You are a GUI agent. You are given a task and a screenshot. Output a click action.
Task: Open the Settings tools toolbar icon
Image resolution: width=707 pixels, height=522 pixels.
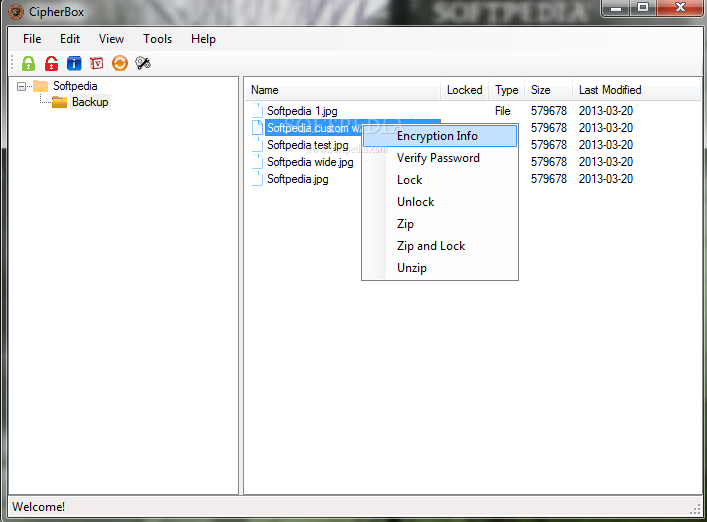[143, 64]
